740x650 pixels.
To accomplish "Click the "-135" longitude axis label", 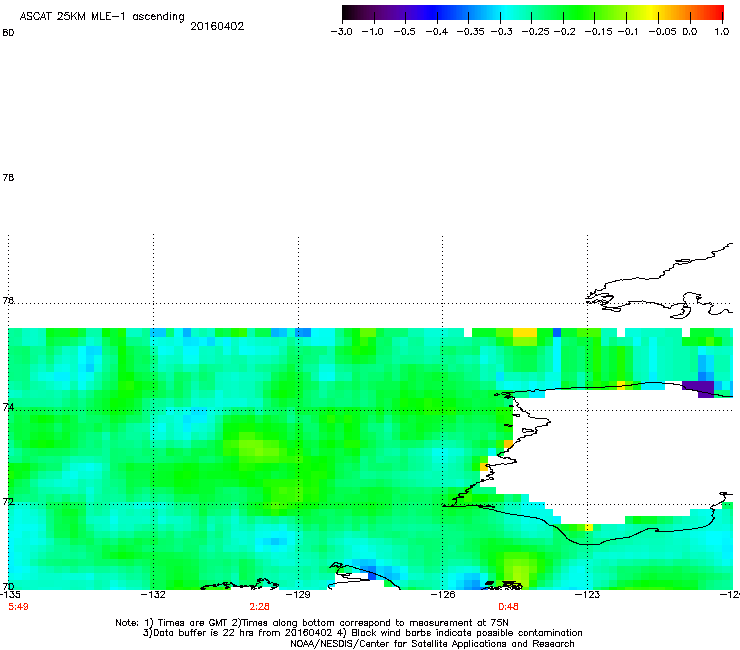I will coord(10,594).
